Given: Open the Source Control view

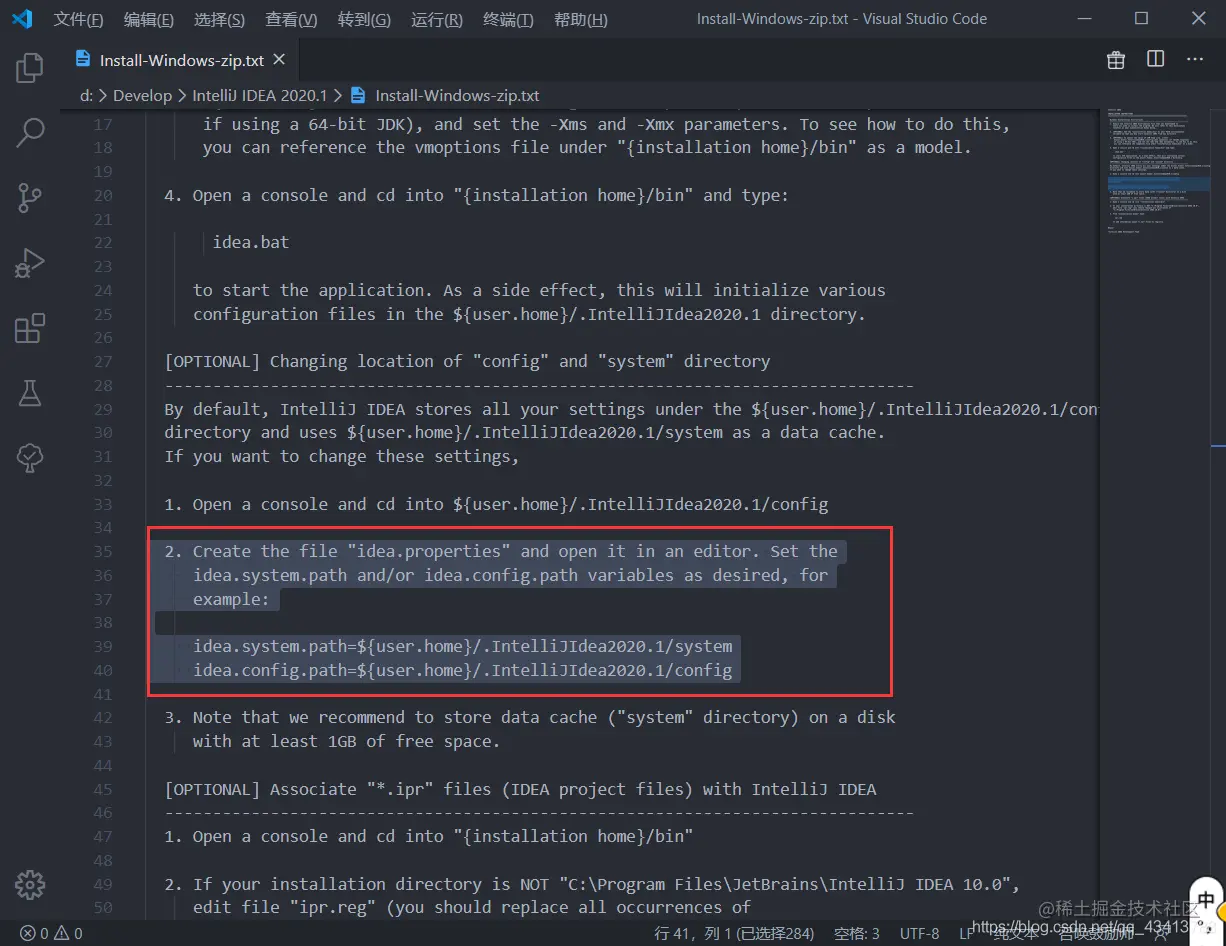Looking at the screenshot, I should click(30, 197).
